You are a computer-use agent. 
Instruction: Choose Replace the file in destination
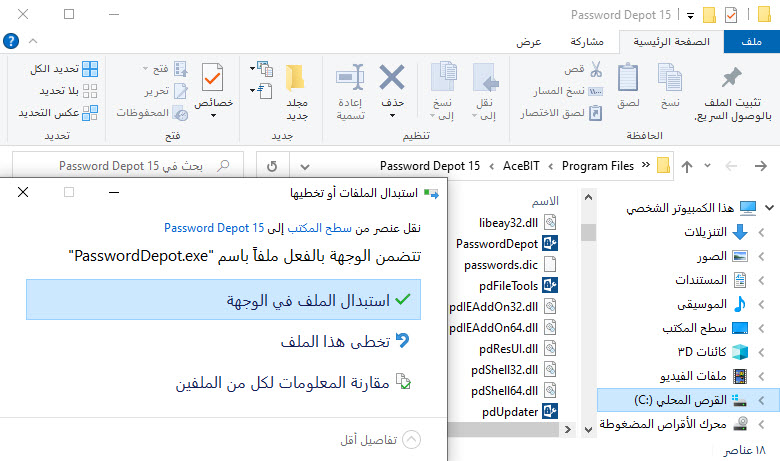tap(223, 300)
